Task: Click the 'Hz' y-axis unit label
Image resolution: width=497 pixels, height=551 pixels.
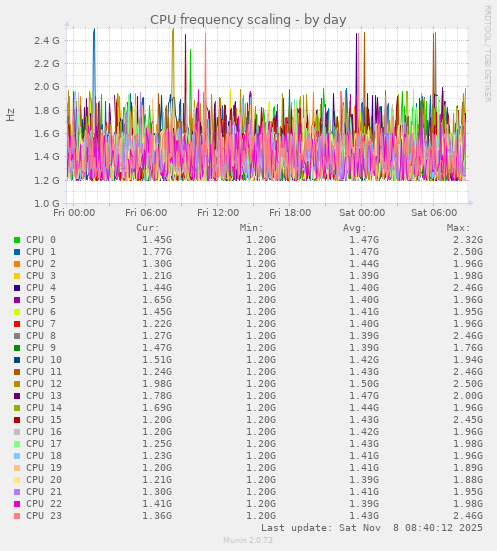Action: (x=11, y=115)
